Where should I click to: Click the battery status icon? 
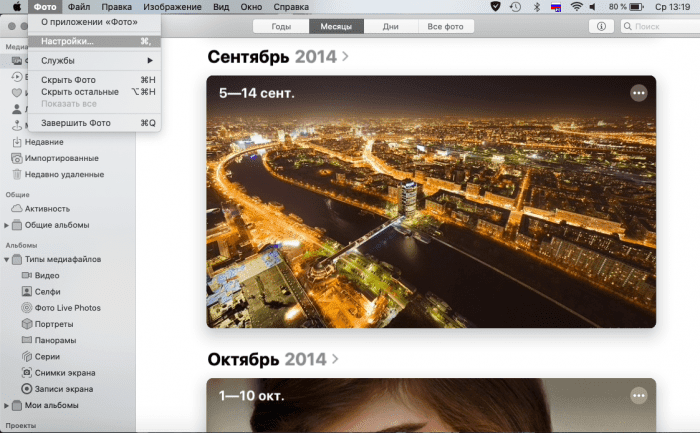click(636, 7)
